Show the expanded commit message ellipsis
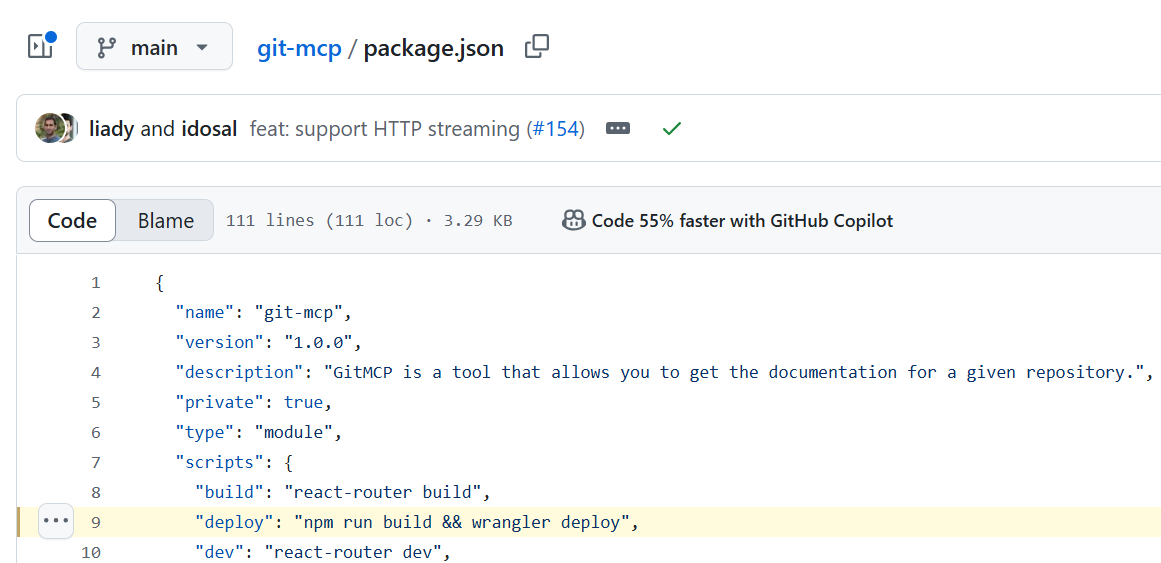 618,128
